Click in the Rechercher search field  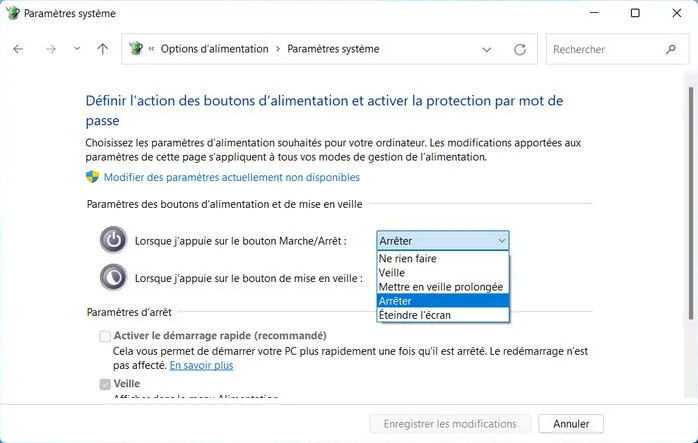point(605,49)
